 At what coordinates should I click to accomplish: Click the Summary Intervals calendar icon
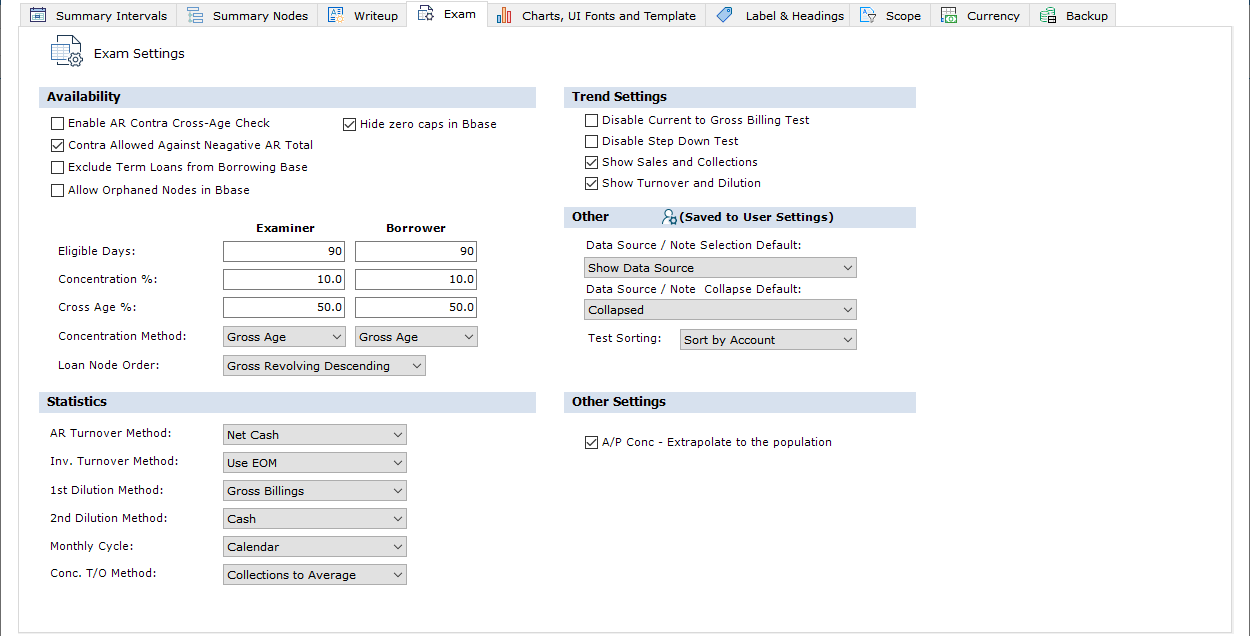point(38,15)
